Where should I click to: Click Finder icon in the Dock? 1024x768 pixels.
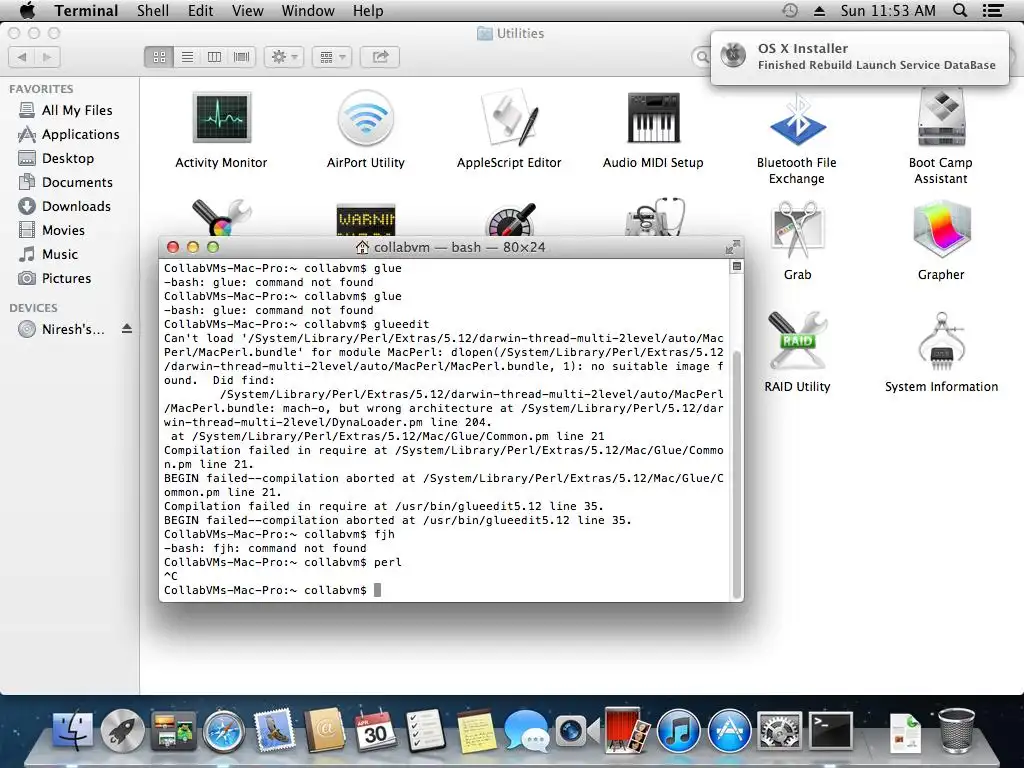tap(72, 730)
